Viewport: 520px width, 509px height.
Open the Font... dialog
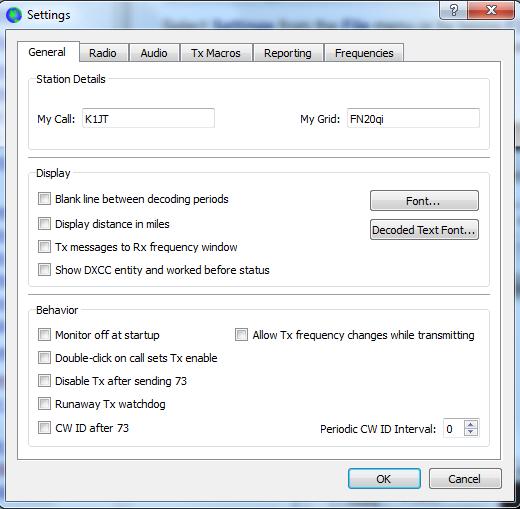coord(424,201)
